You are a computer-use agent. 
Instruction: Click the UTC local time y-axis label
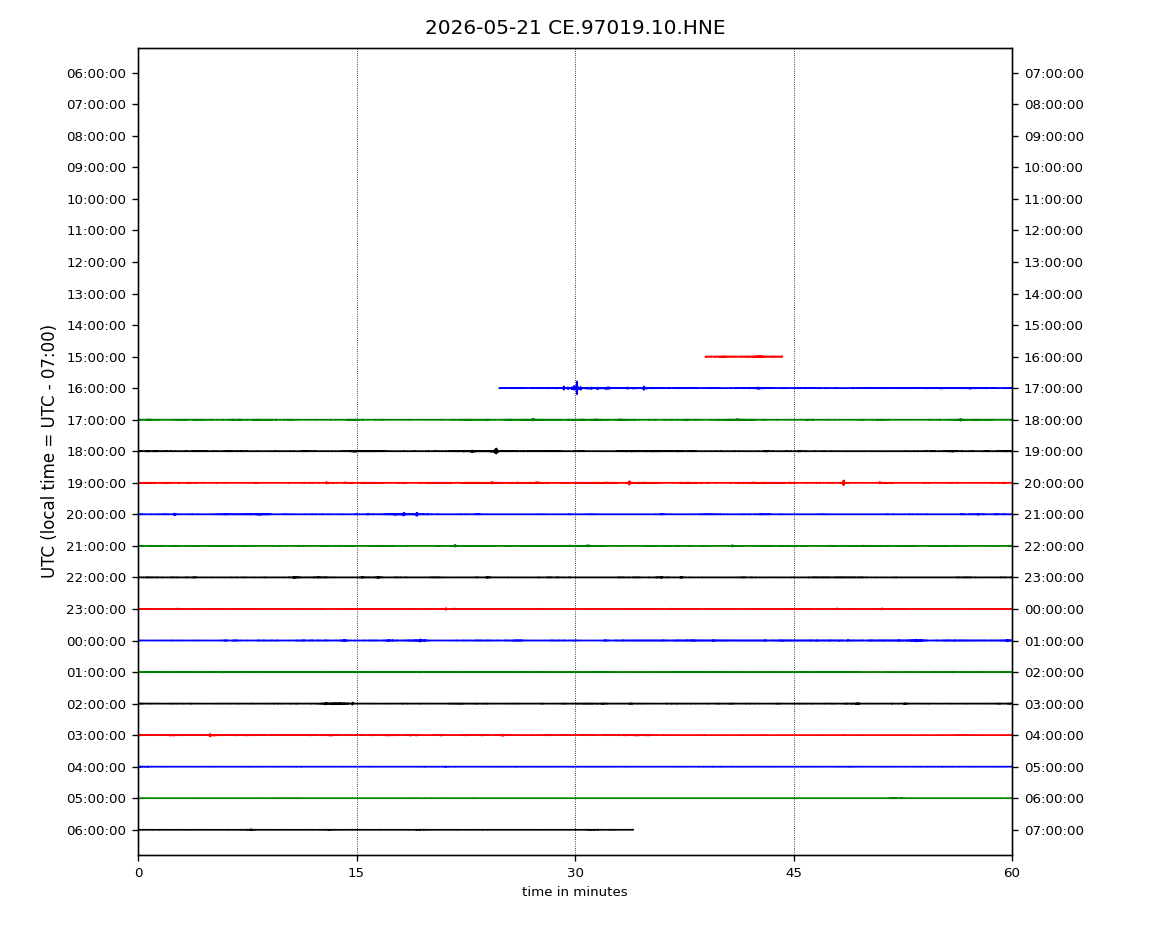tap(48, 452)
